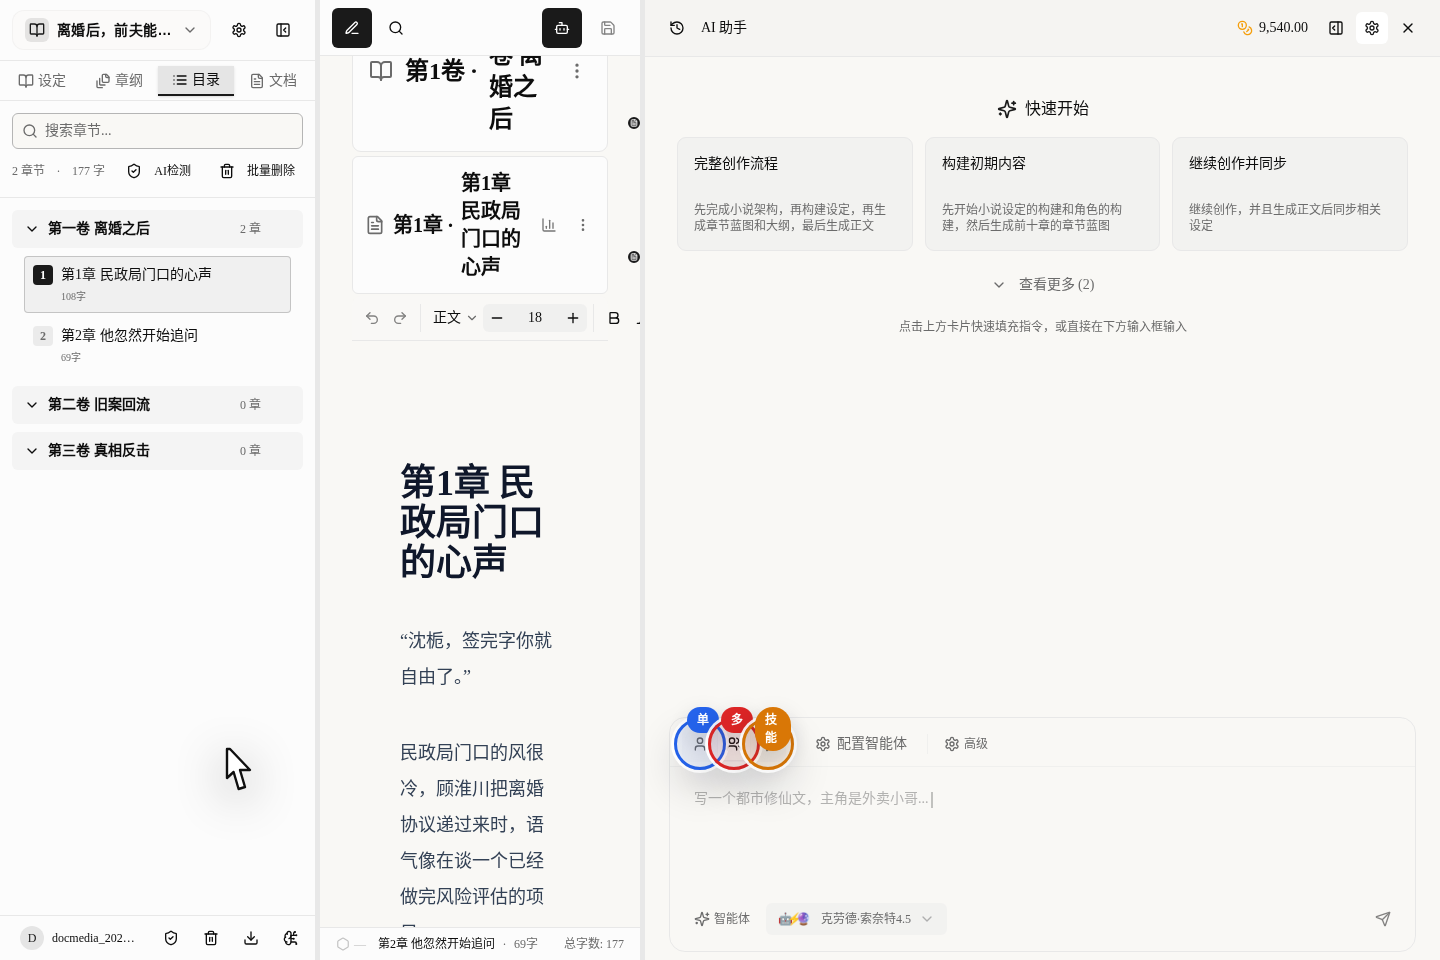Expand 查看更多 (2) in the AI panel
The height and width of the screenshot is (960, 1440).
click(1043, 284)
